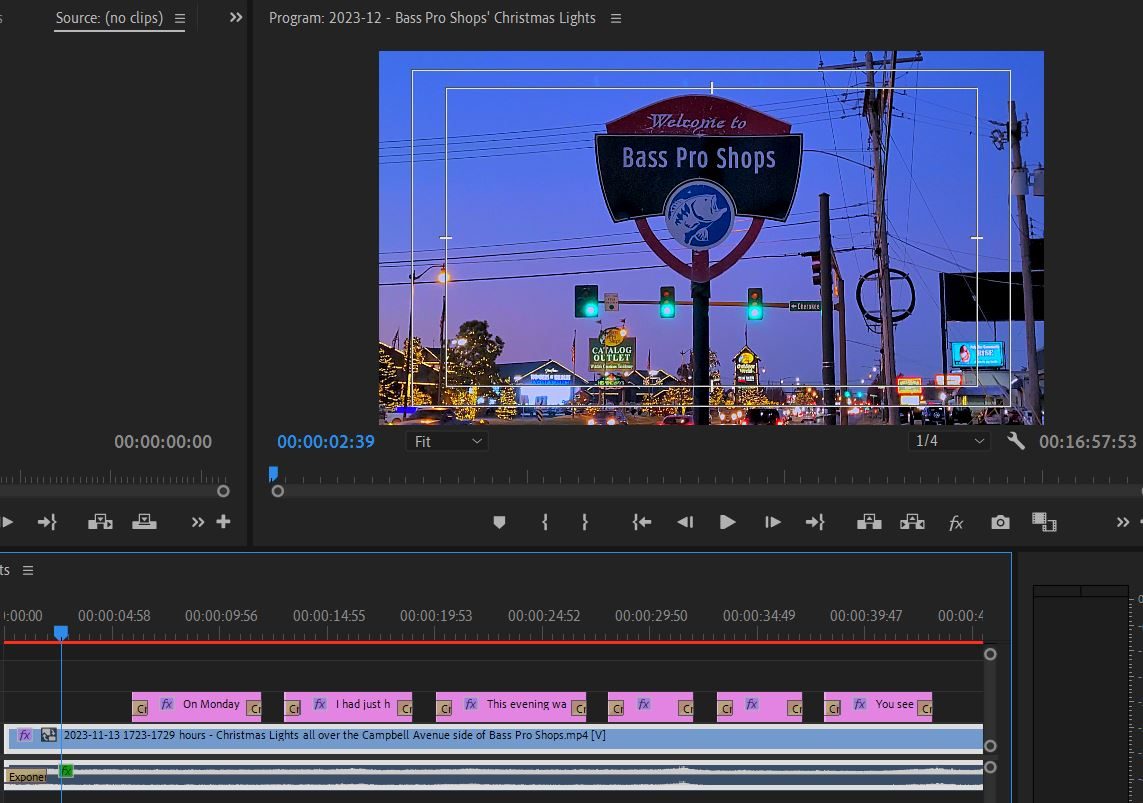The image size is (1143, 803).
Task: Click green fx badge on audio clip
Action: coord(66,771)
